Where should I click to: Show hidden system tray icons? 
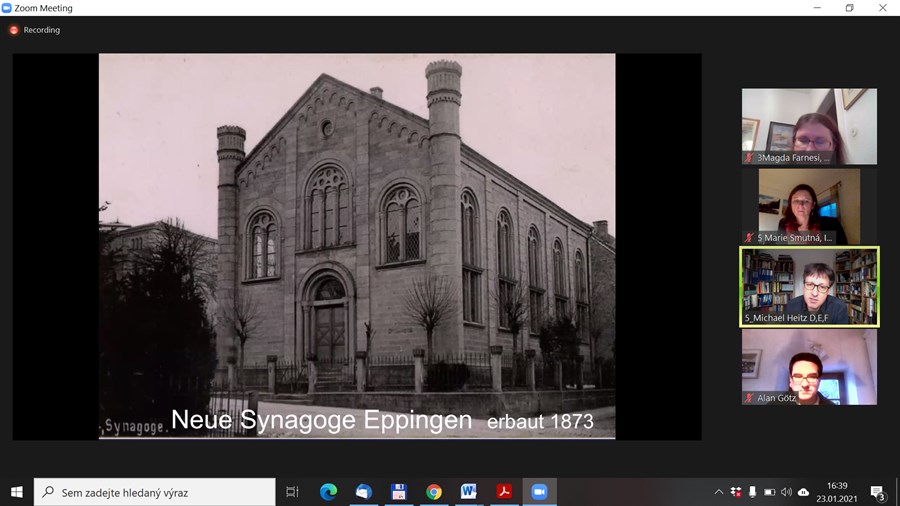[718, 492]
